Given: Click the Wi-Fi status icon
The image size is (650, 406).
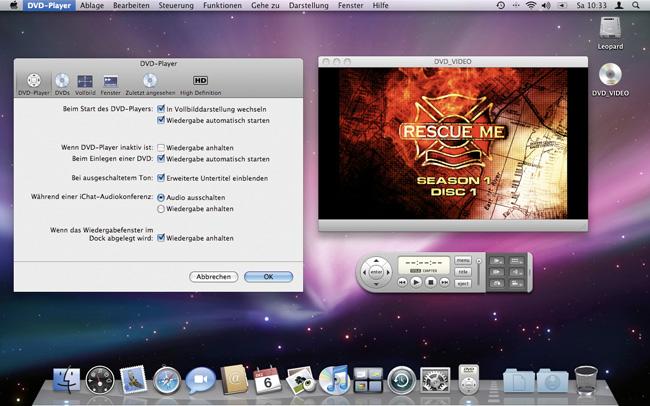Looking at the screenshot, I should [x=531, y=5].
